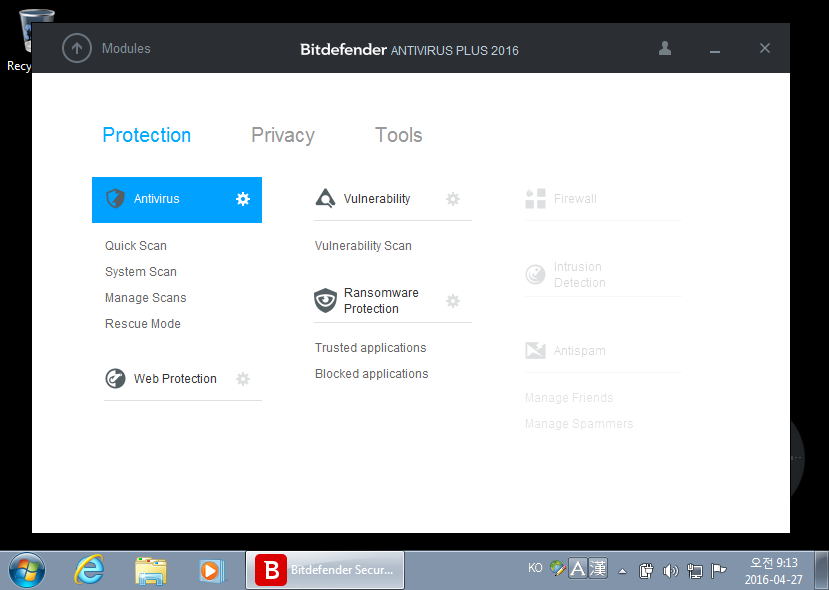829x590 pixels.
Task: Switch to the Privacy tab
Action: (283, 135)
